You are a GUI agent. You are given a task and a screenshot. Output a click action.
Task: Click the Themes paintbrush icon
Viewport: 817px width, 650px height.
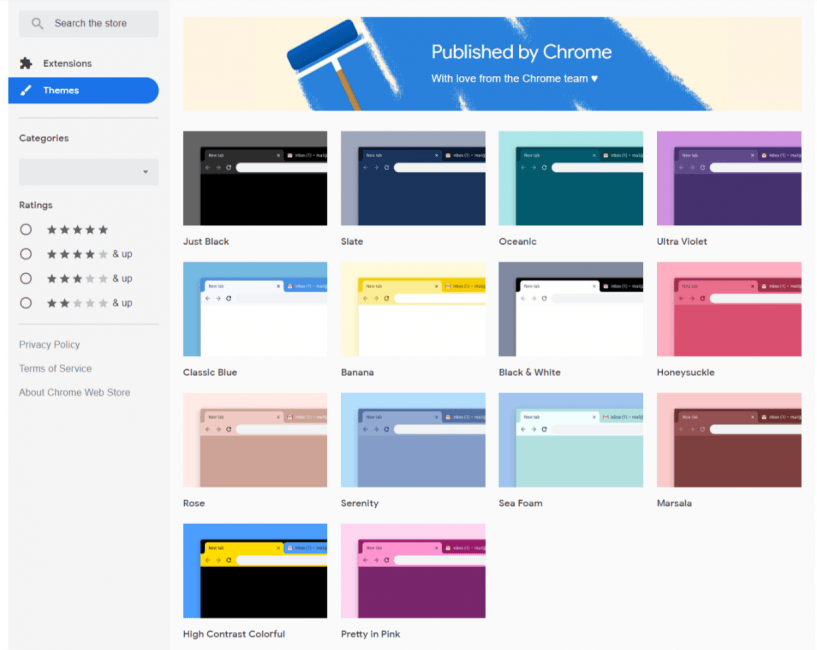pos(26,91)
